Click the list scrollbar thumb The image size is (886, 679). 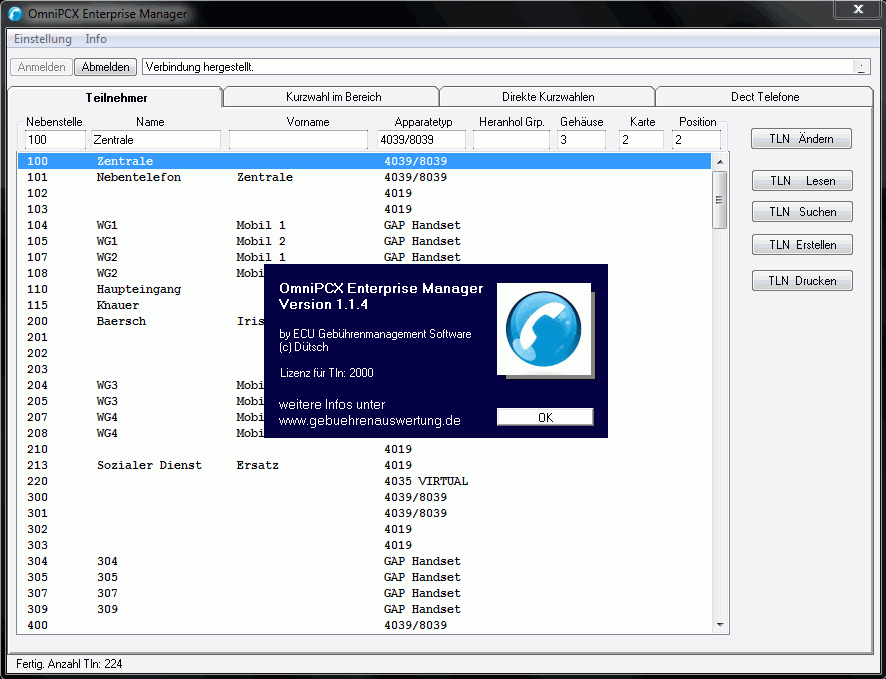tap(720, 200)
